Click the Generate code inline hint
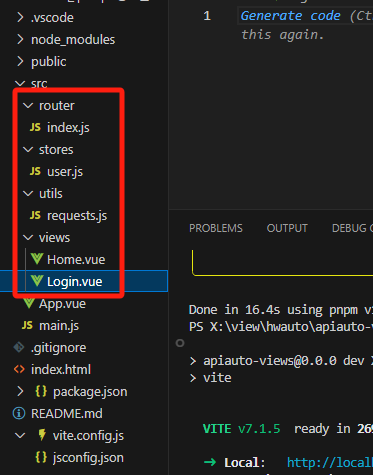This screenshot has width=373, height=475. (x=291, y=16)
